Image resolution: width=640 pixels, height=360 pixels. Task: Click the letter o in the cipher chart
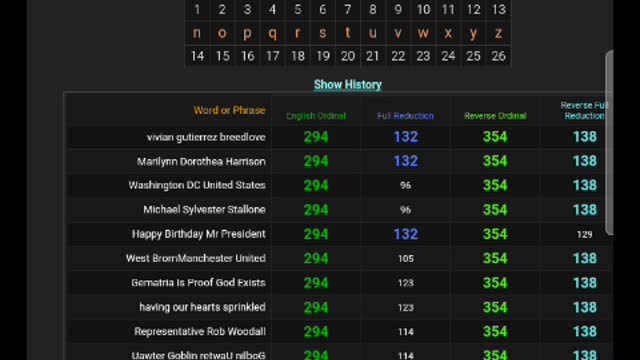(x=222, y=33)
